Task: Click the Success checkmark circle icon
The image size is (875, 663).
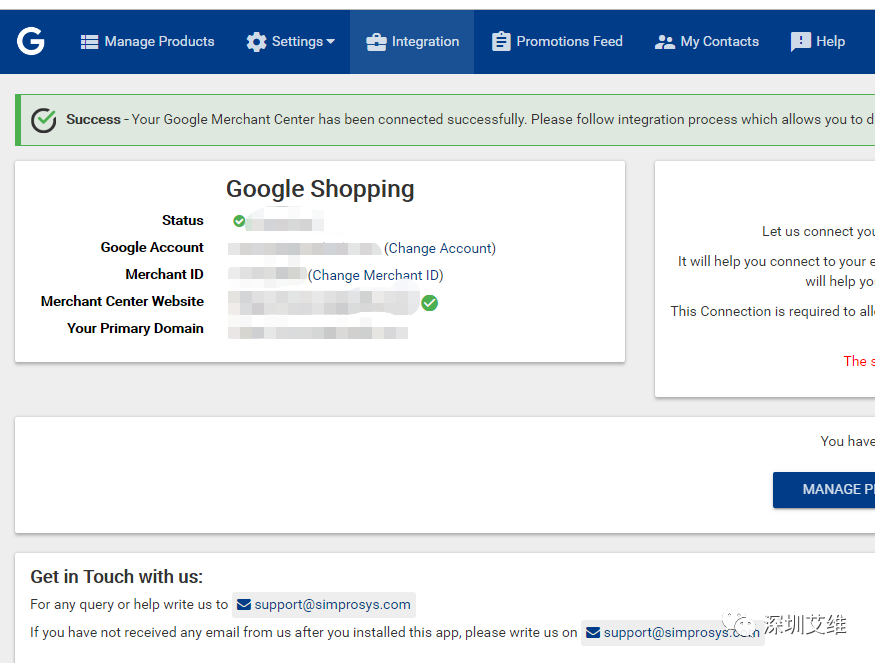Action: (x=44, y=121)
